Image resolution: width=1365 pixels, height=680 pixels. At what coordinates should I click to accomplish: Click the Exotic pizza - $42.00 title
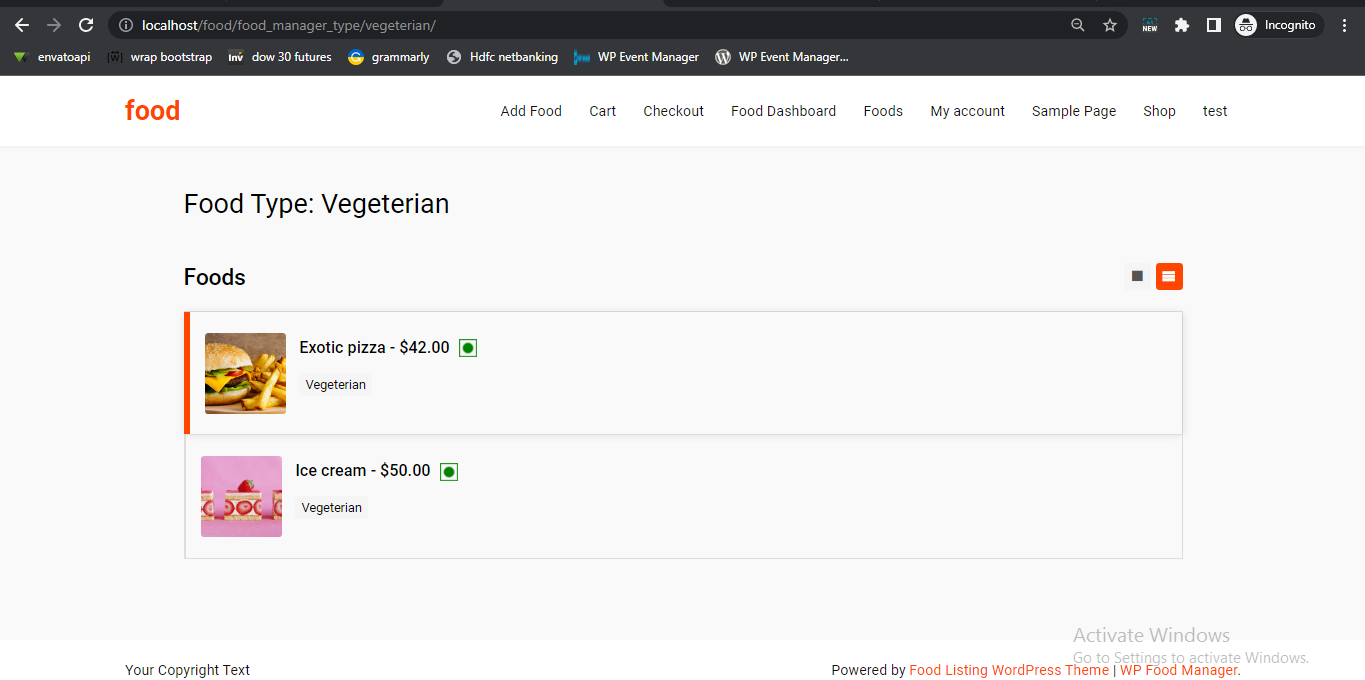(x=375, y=348)
